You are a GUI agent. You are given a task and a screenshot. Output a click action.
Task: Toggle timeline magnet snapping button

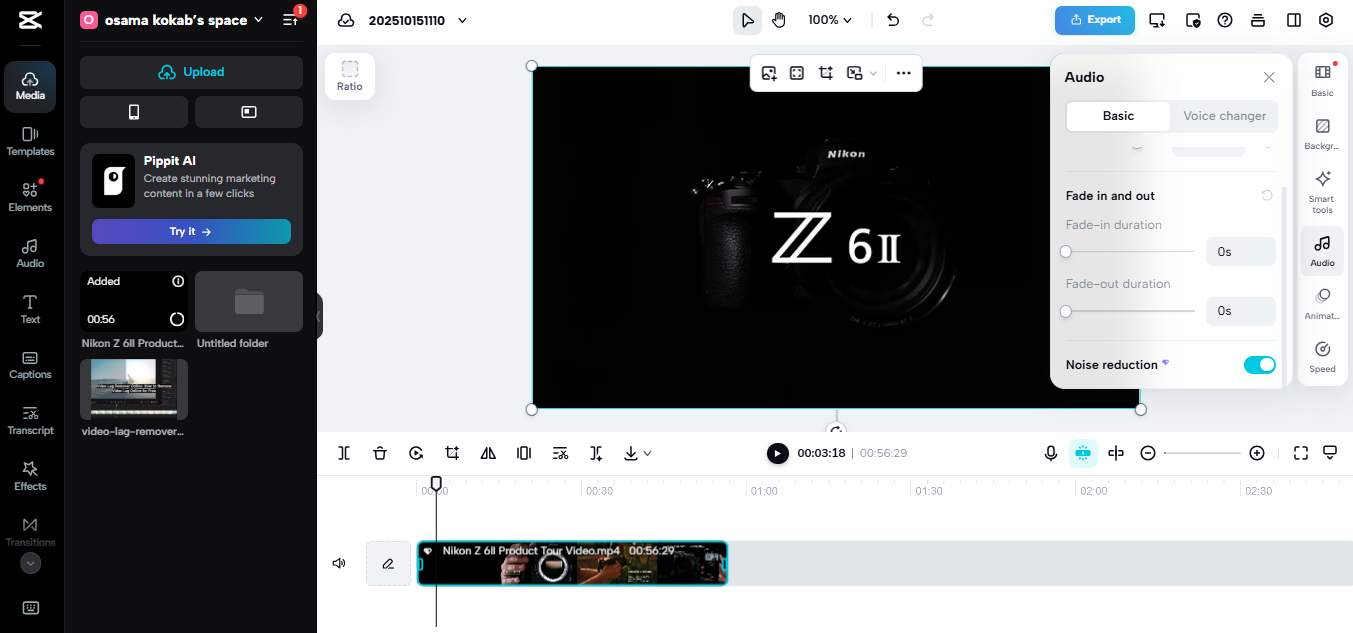coord(1083,453)
